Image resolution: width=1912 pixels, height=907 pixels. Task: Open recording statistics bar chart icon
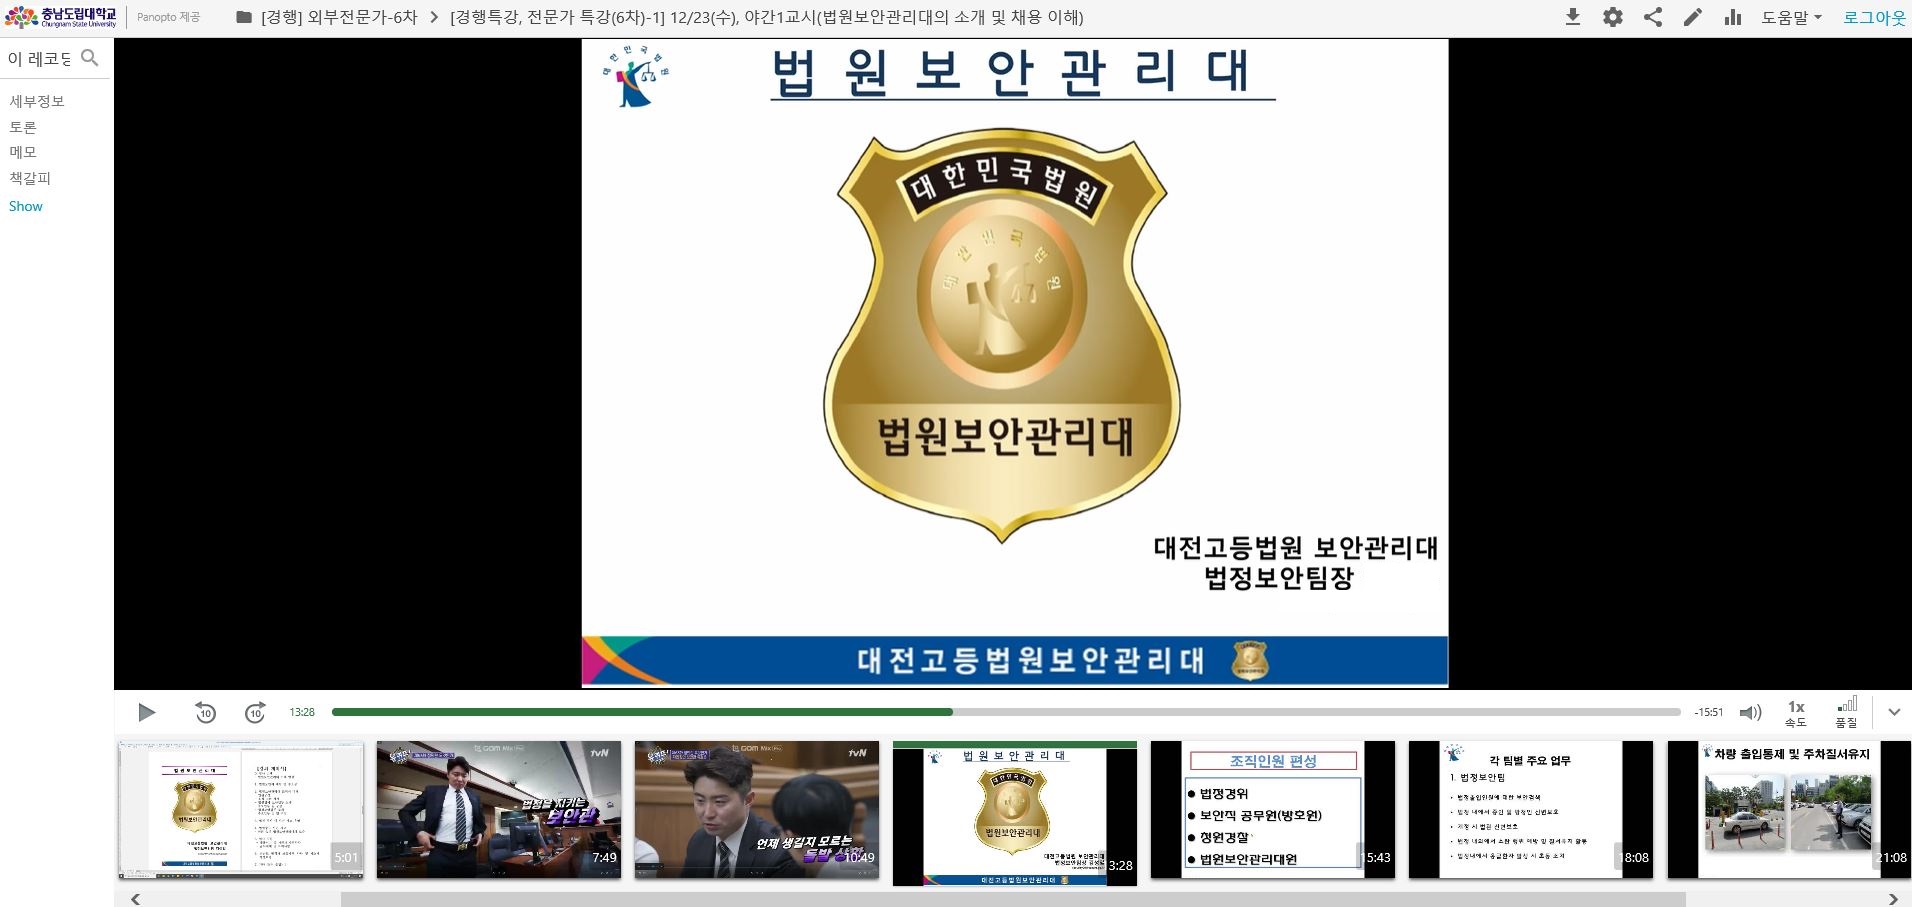point(1733,17)
